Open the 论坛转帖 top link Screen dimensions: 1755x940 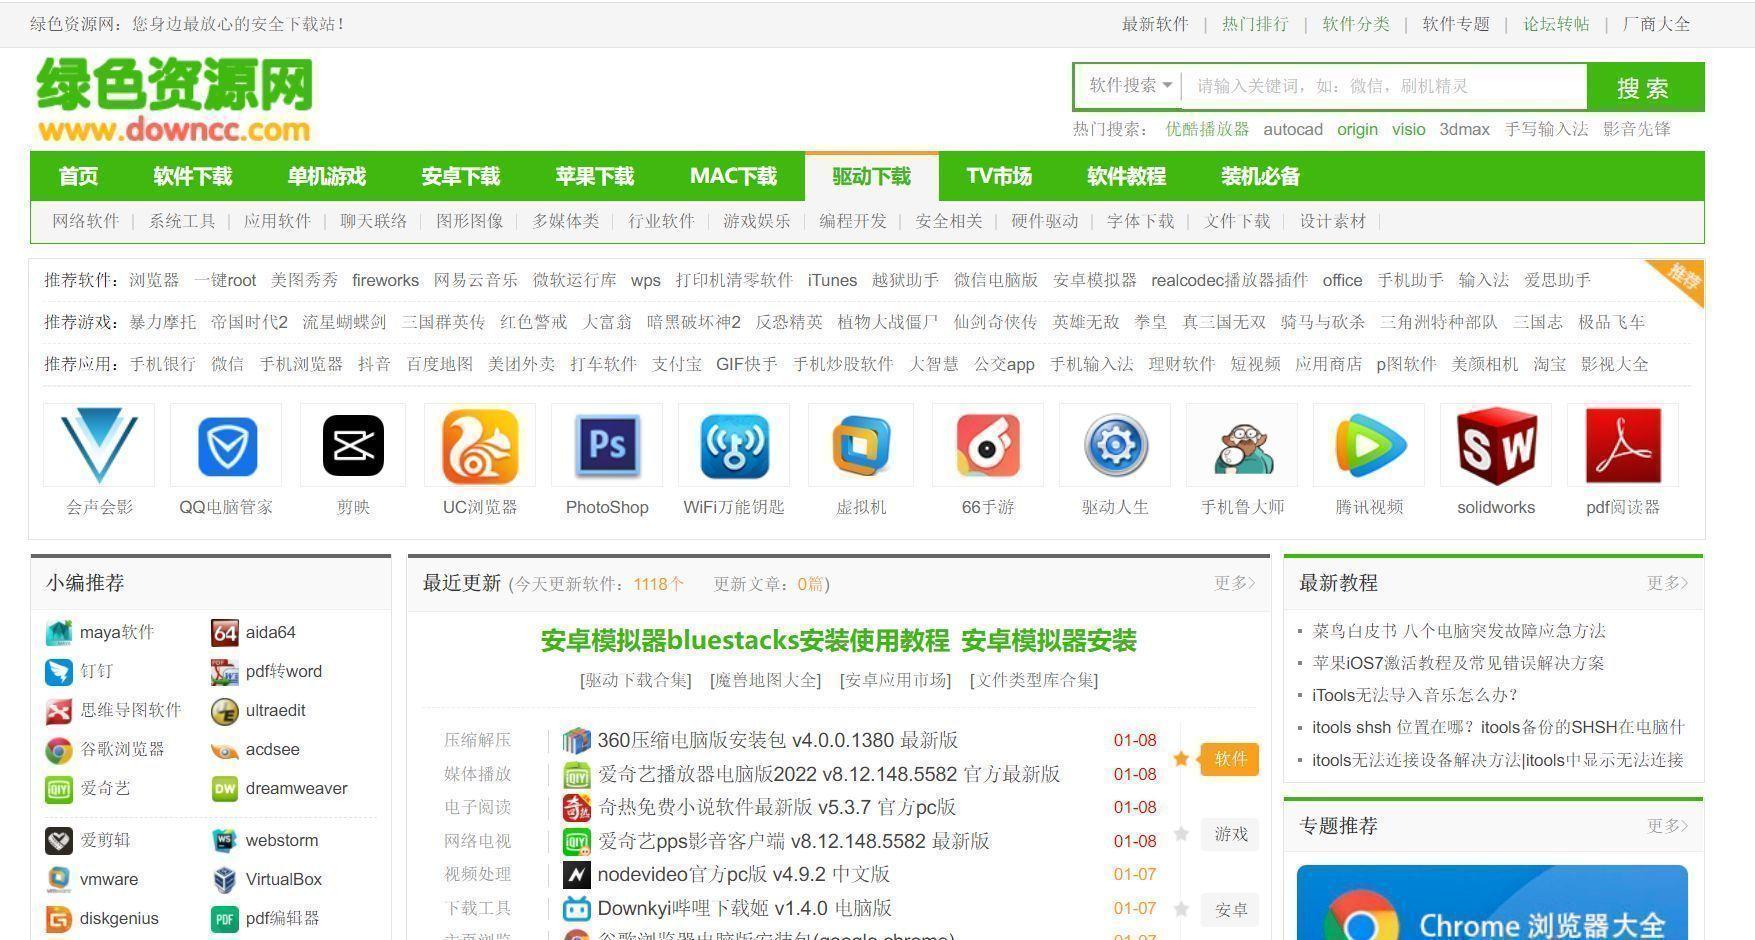click(x=1556, y=24)
